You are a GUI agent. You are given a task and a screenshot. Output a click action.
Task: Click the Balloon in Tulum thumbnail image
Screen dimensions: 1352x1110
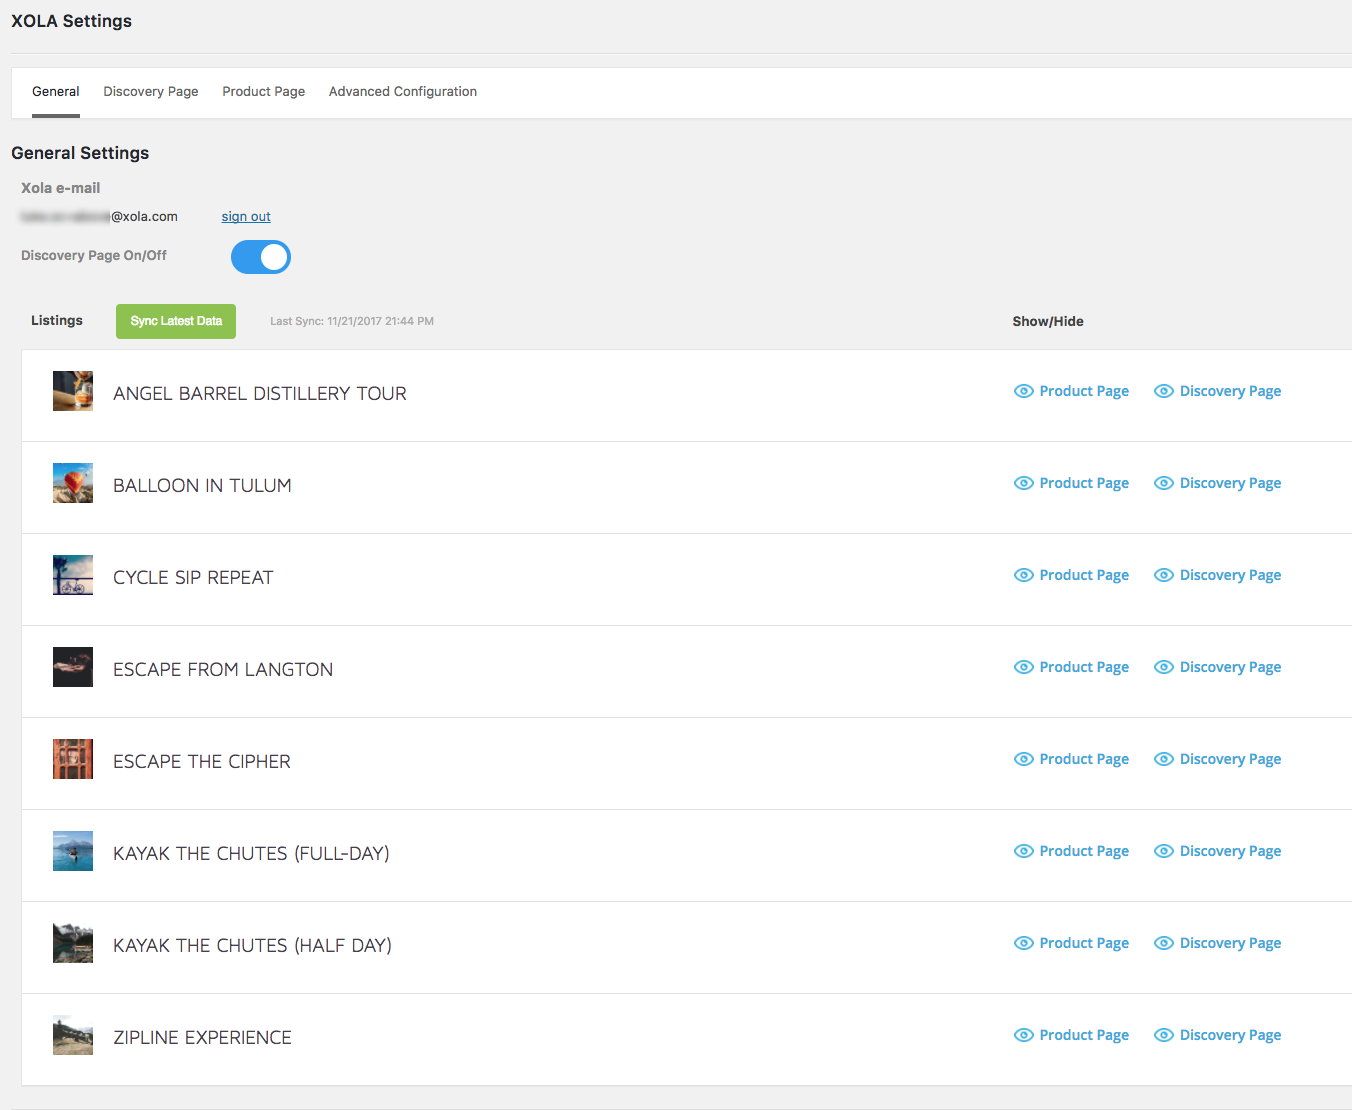(x=73, y=483)
